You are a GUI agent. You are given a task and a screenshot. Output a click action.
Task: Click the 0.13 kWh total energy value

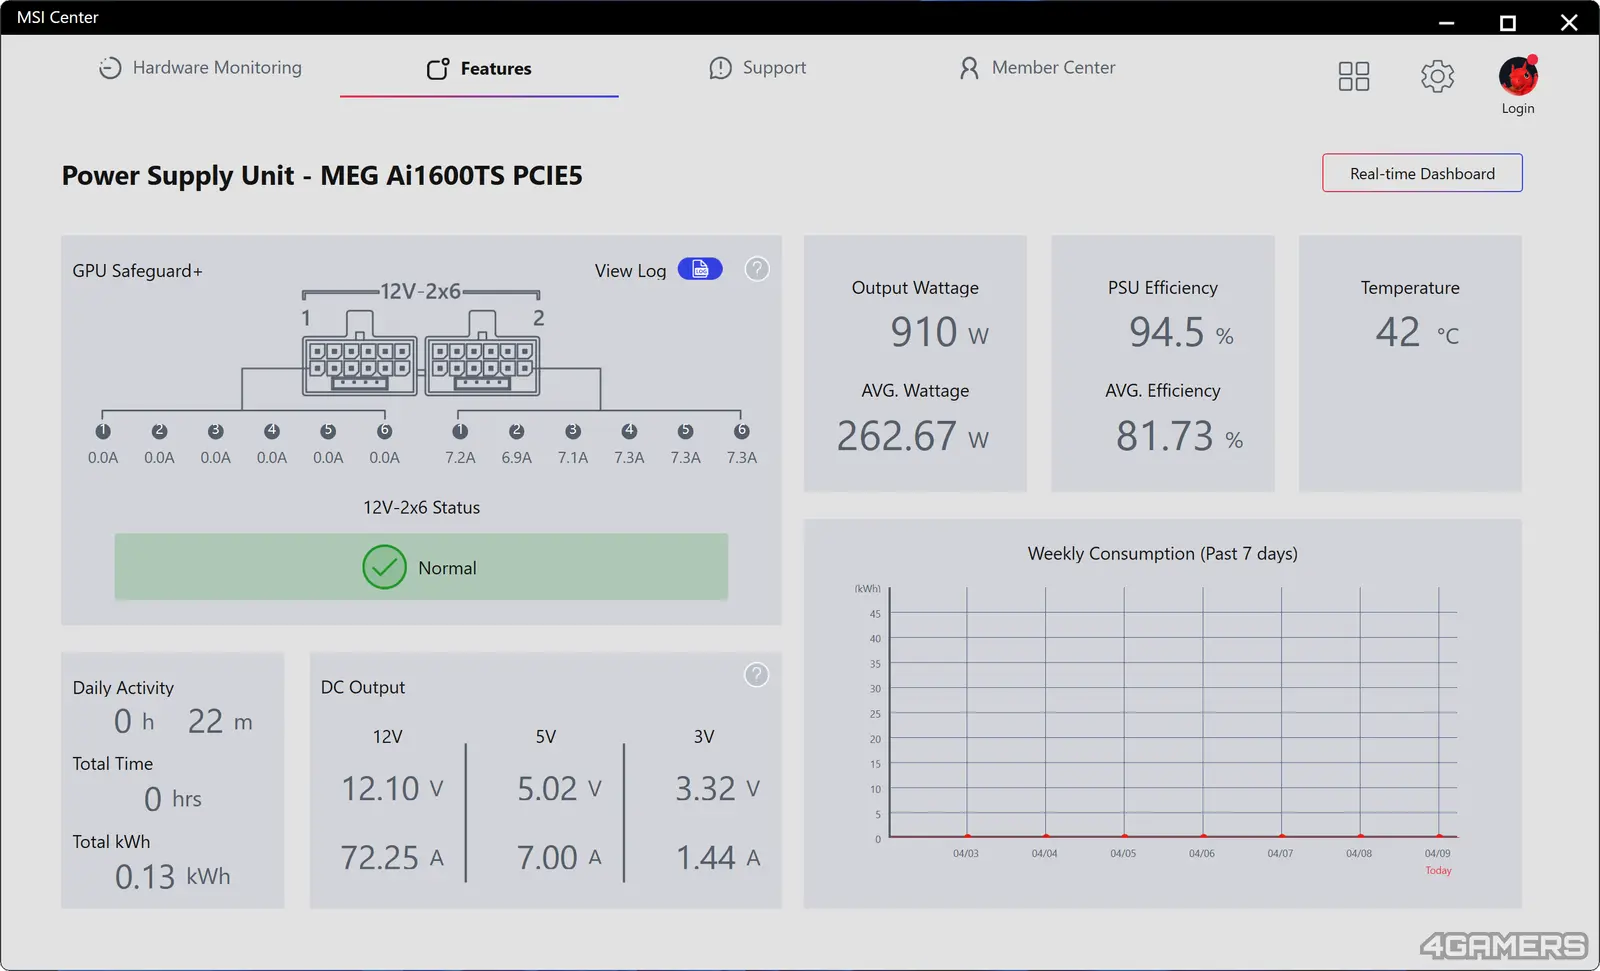[x=172, y=877]
